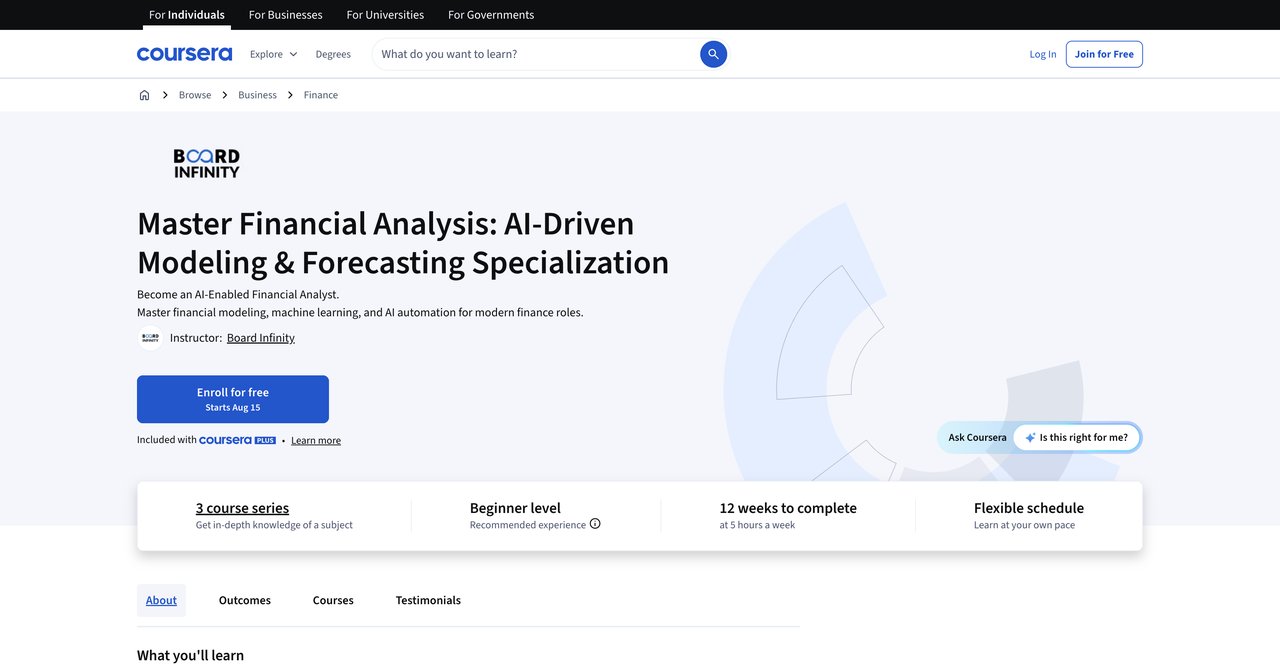This screenshot has width=1280, height=670.
Task: Click the 'Get in-depth knowledge of a subject' text
Action: (274, 525)
